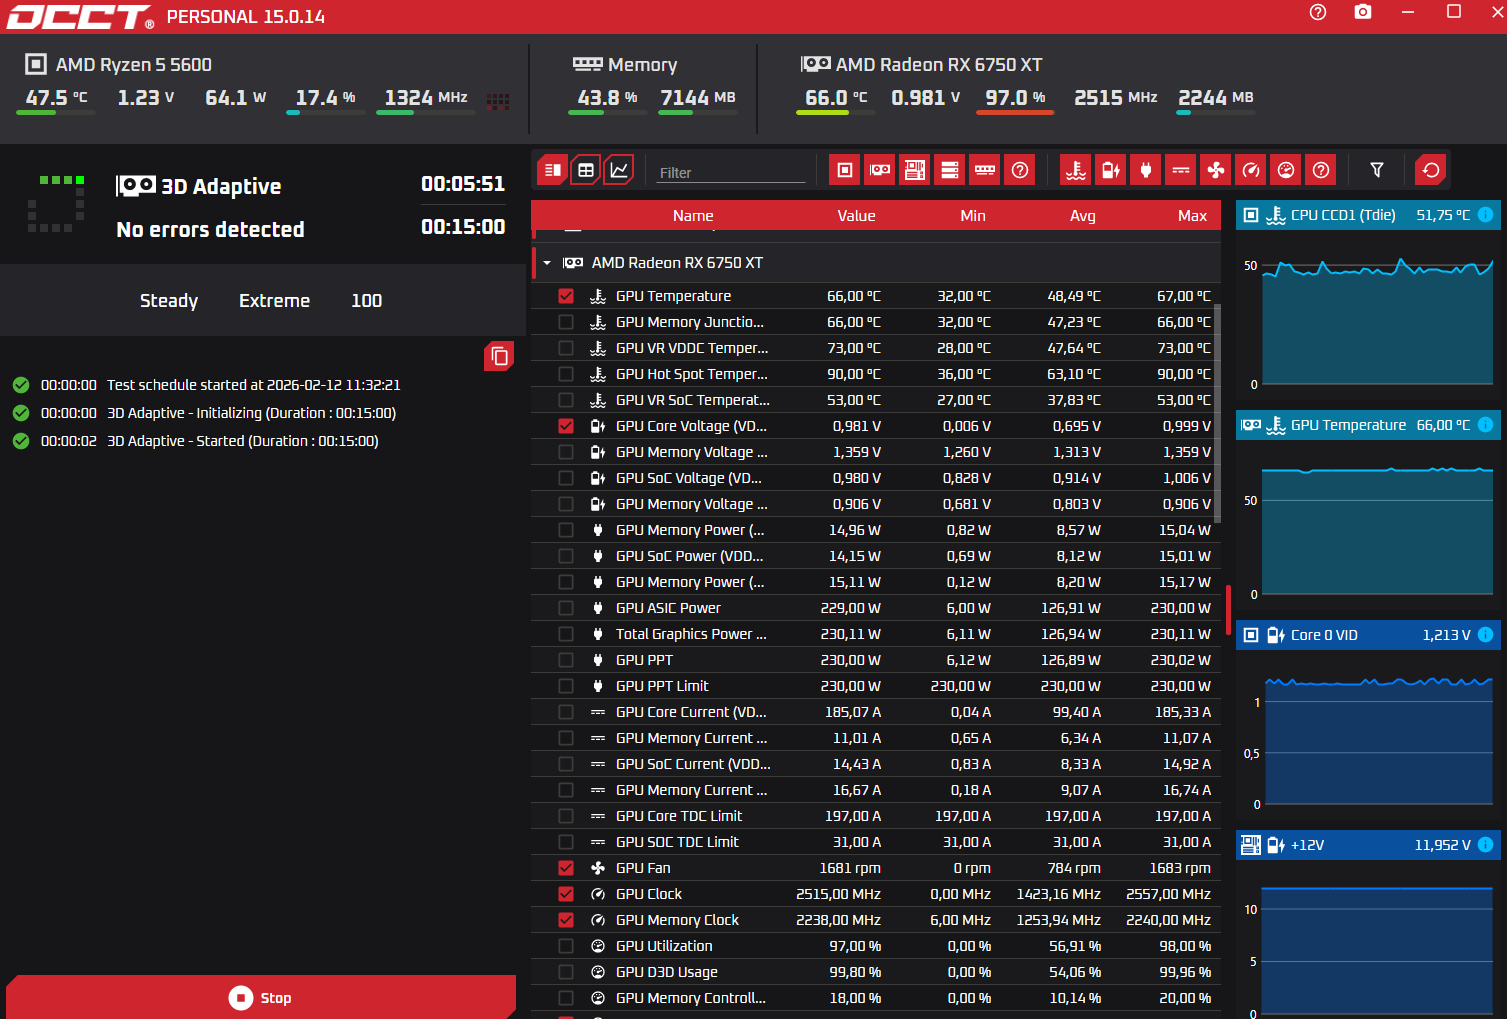
Task: Toggle storage sensors filter icon
Action: click(x=950, y=170)
